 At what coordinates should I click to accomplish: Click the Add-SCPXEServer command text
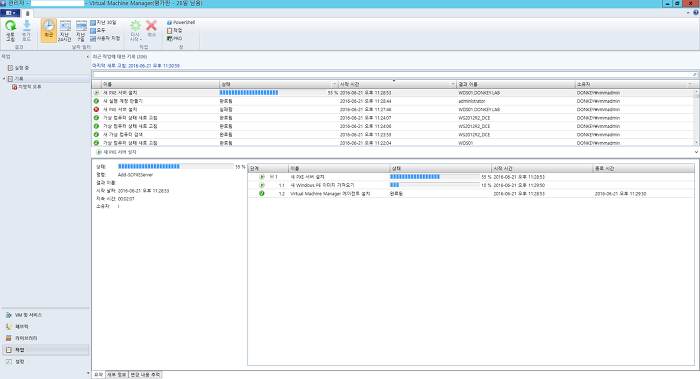coord(135,175)
